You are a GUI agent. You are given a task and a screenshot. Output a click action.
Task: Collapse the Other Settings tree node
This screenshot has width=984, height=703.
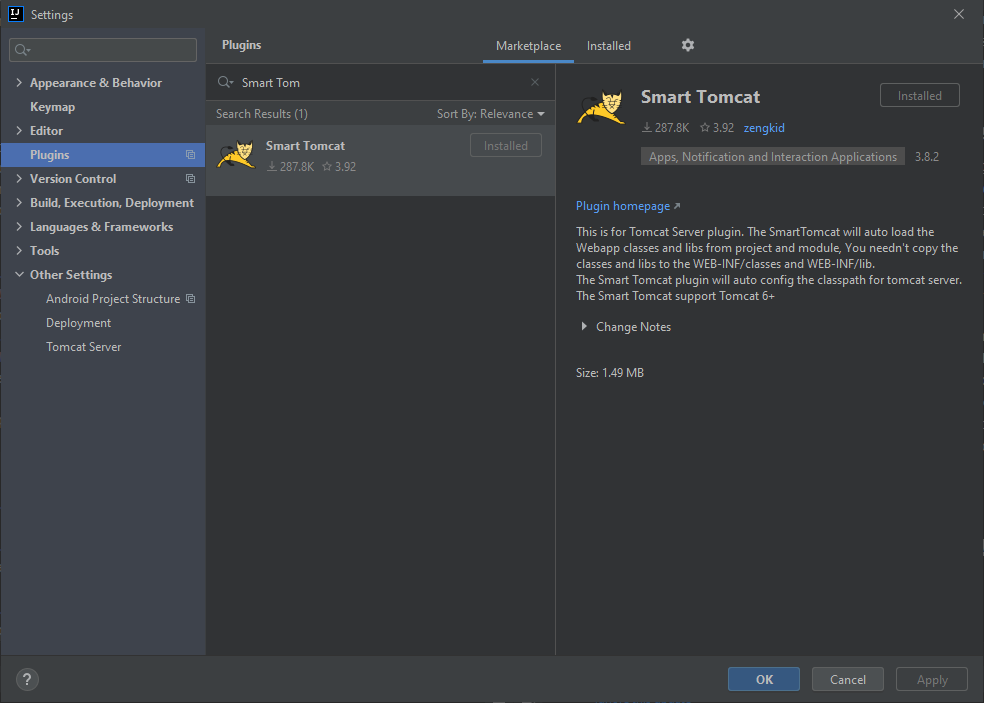tap(19, 275)
